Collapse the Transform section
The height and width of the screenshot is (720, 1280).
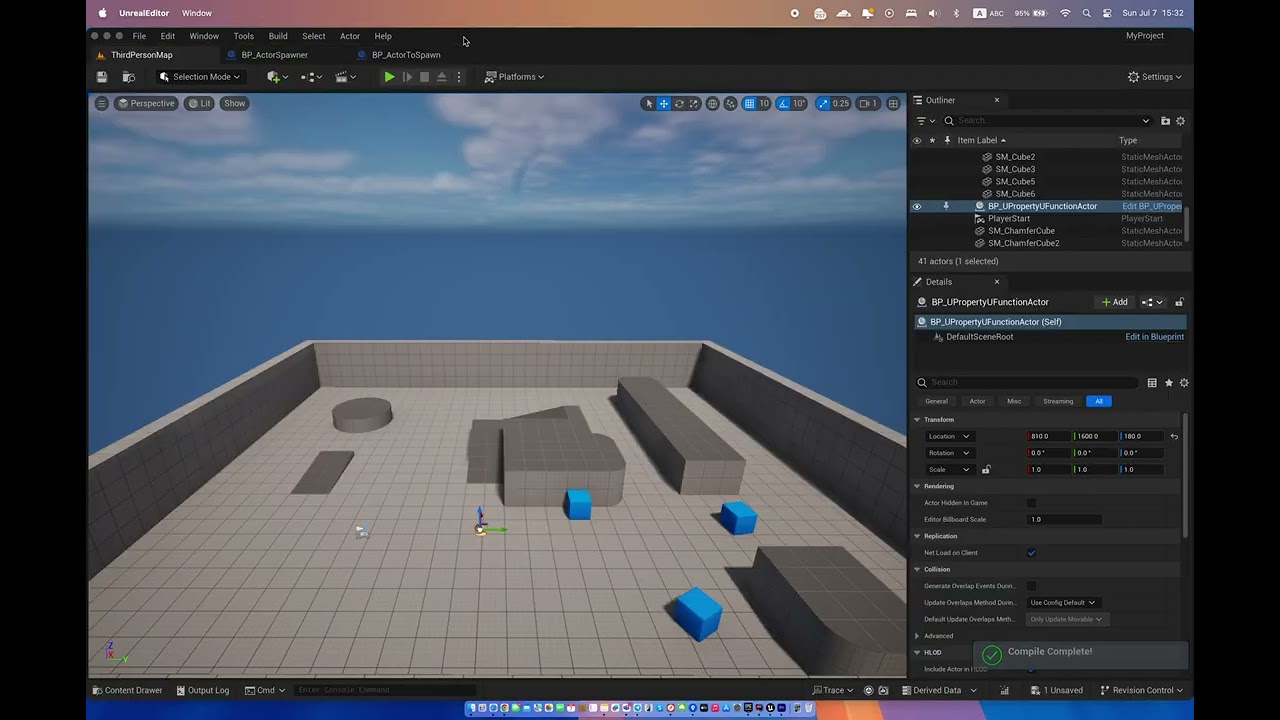[917, 419]
